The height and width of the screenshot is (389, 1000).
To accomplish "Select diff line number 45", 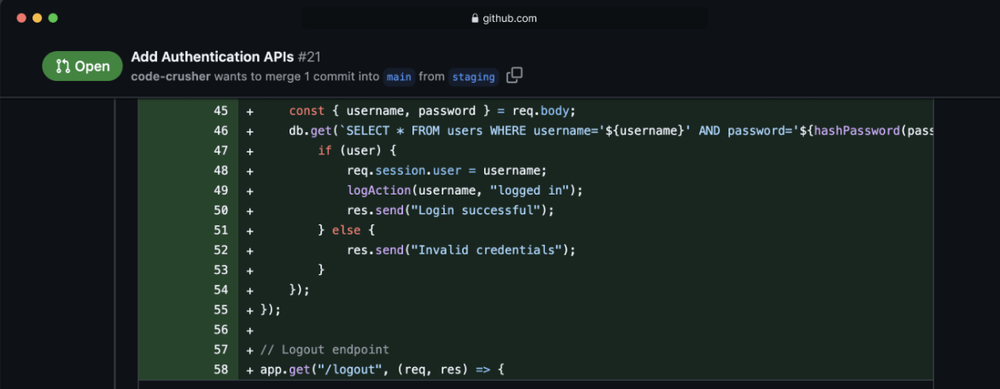I will [x=220, y=111].
